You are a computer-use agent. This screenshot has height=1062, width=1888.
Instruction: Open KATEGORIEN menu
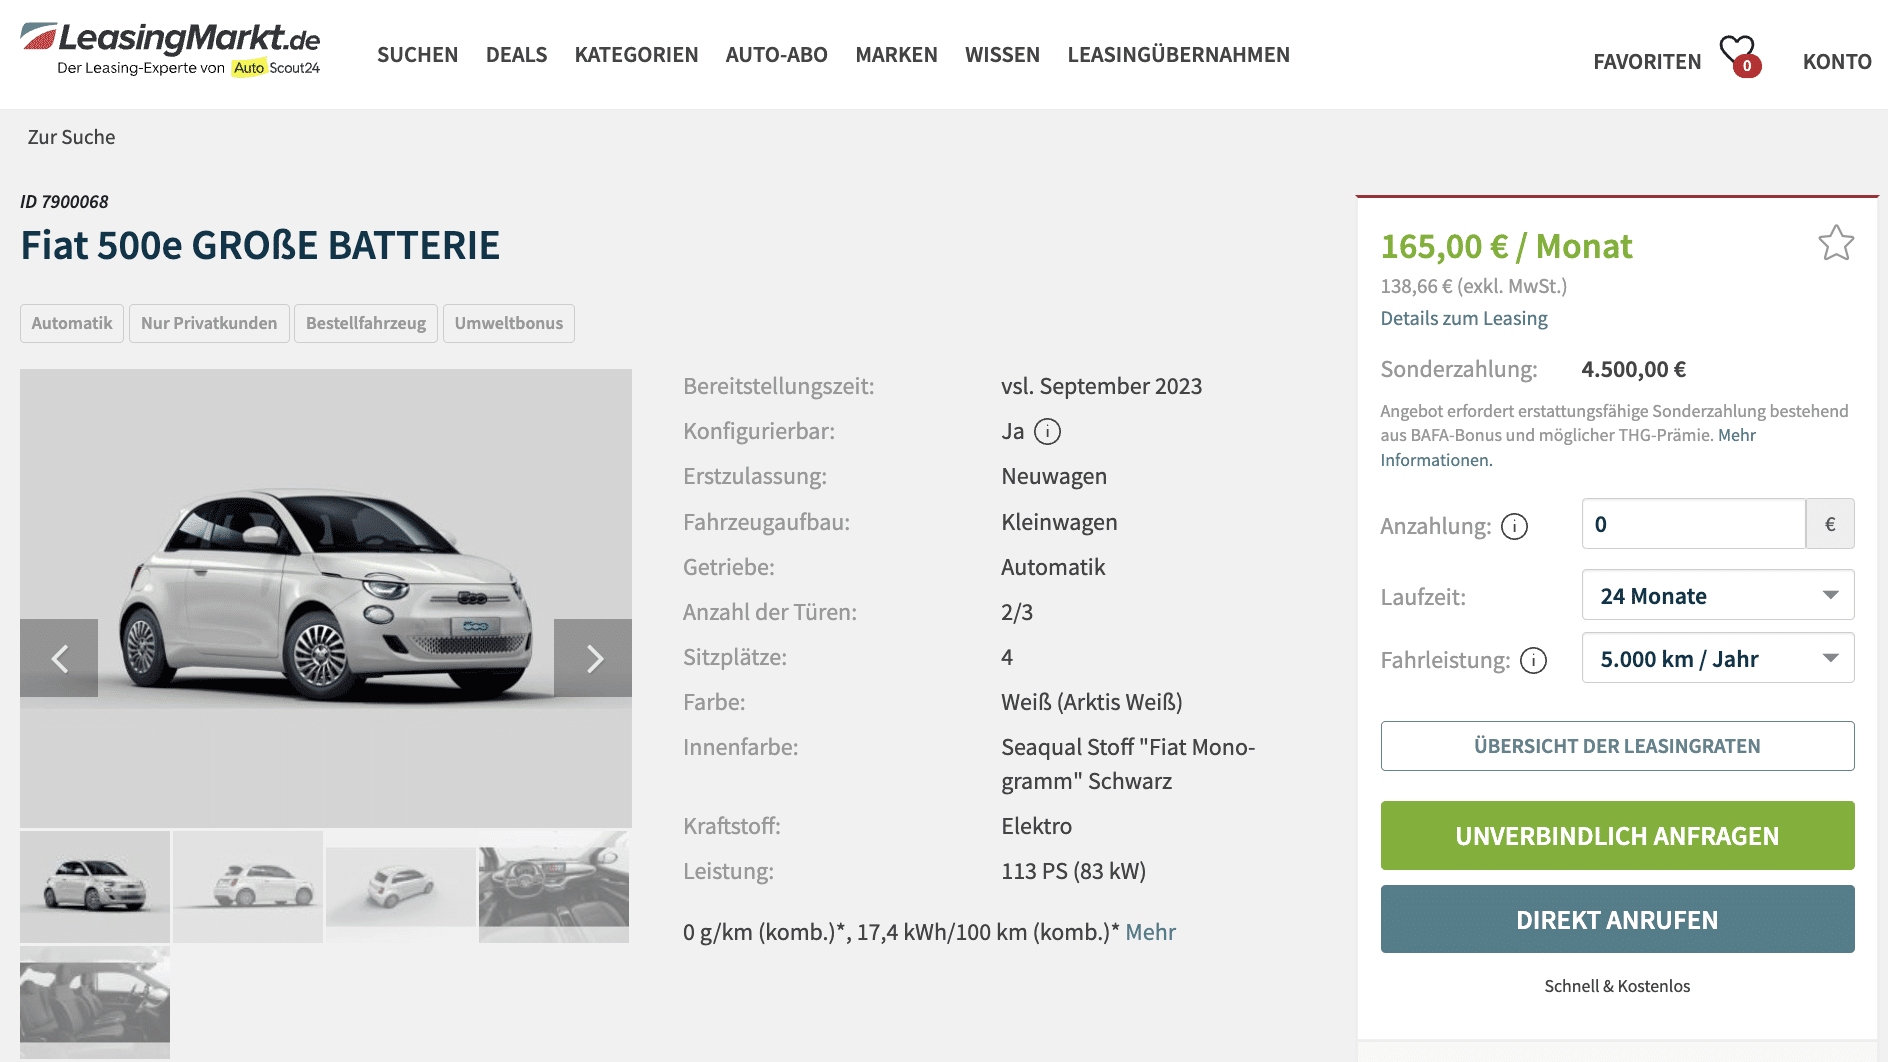[636, 55]
